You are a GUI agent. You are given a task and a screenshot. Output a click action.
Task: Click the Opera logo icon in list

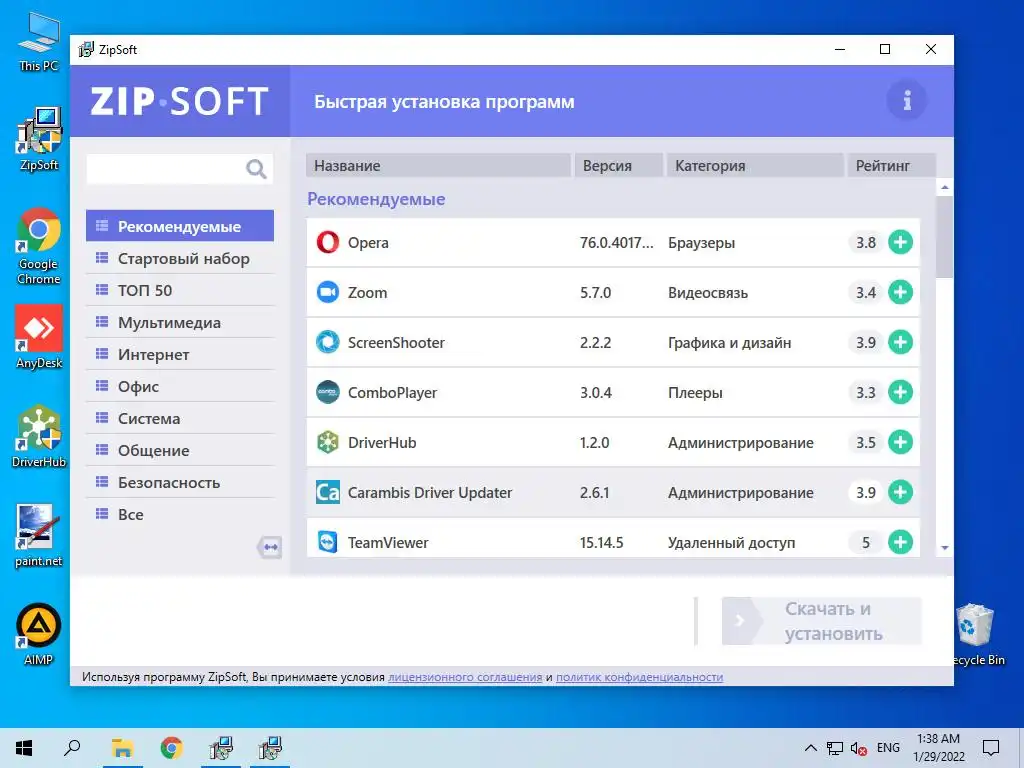coord(328,242)
